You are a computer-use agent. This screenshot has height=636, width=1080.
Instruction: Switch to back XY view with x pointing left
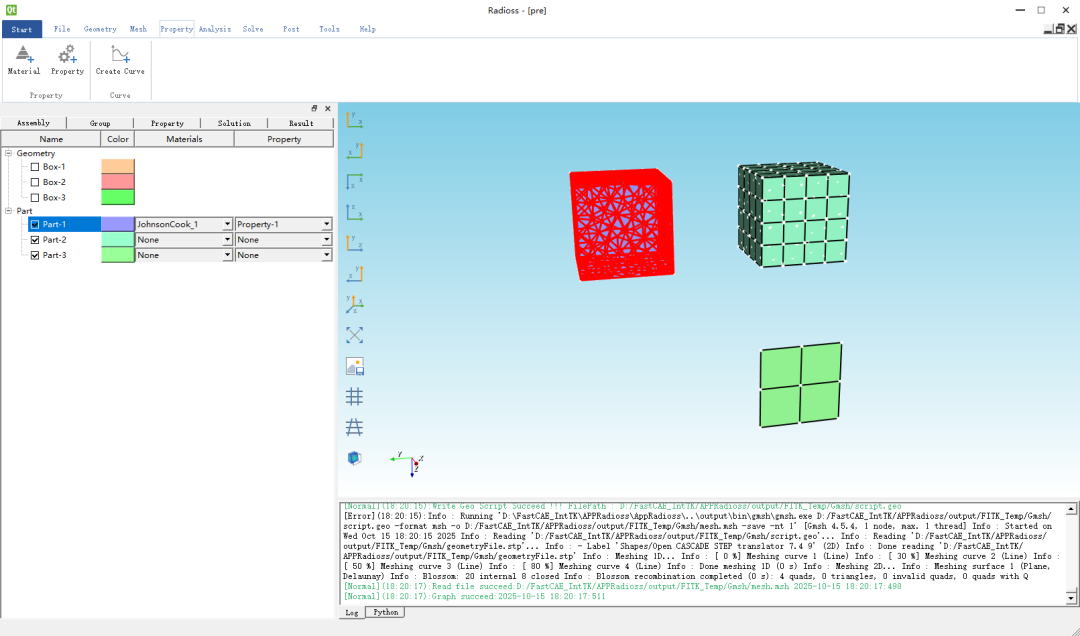354,150
